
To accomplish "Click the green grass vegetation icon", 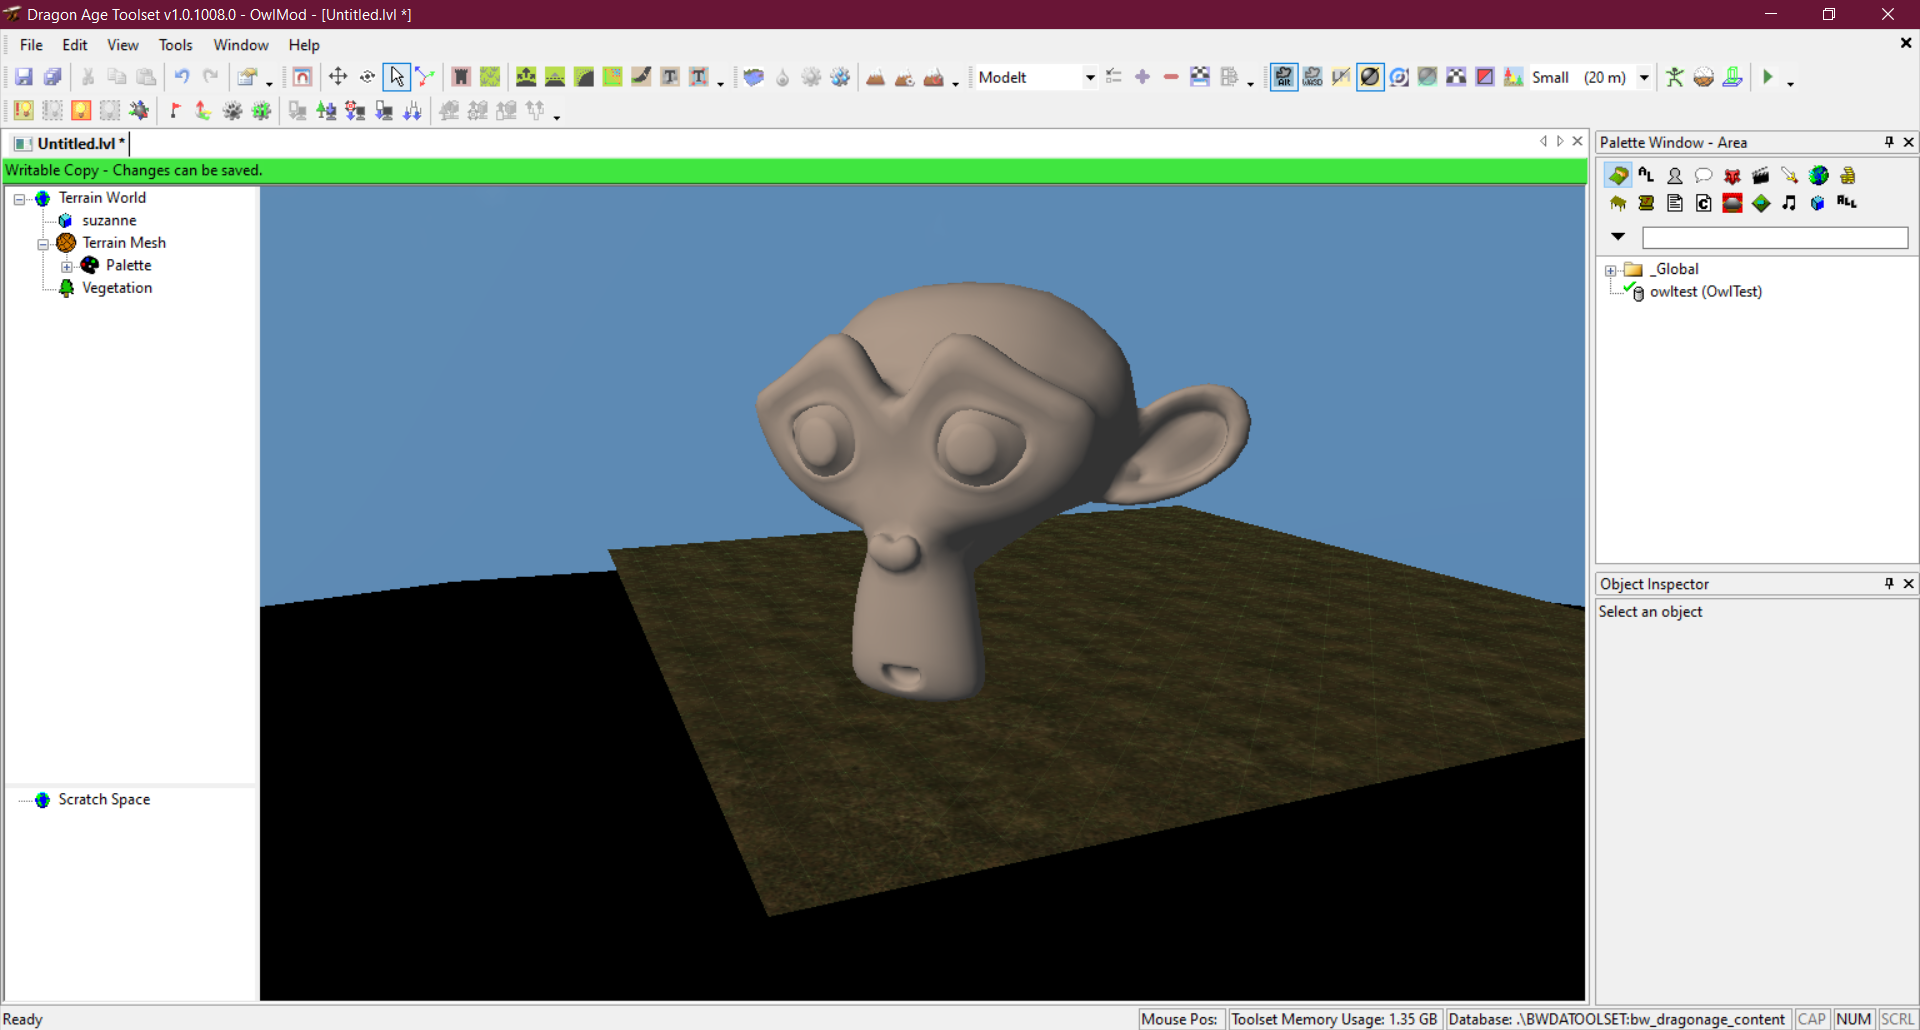I will 490,77.
